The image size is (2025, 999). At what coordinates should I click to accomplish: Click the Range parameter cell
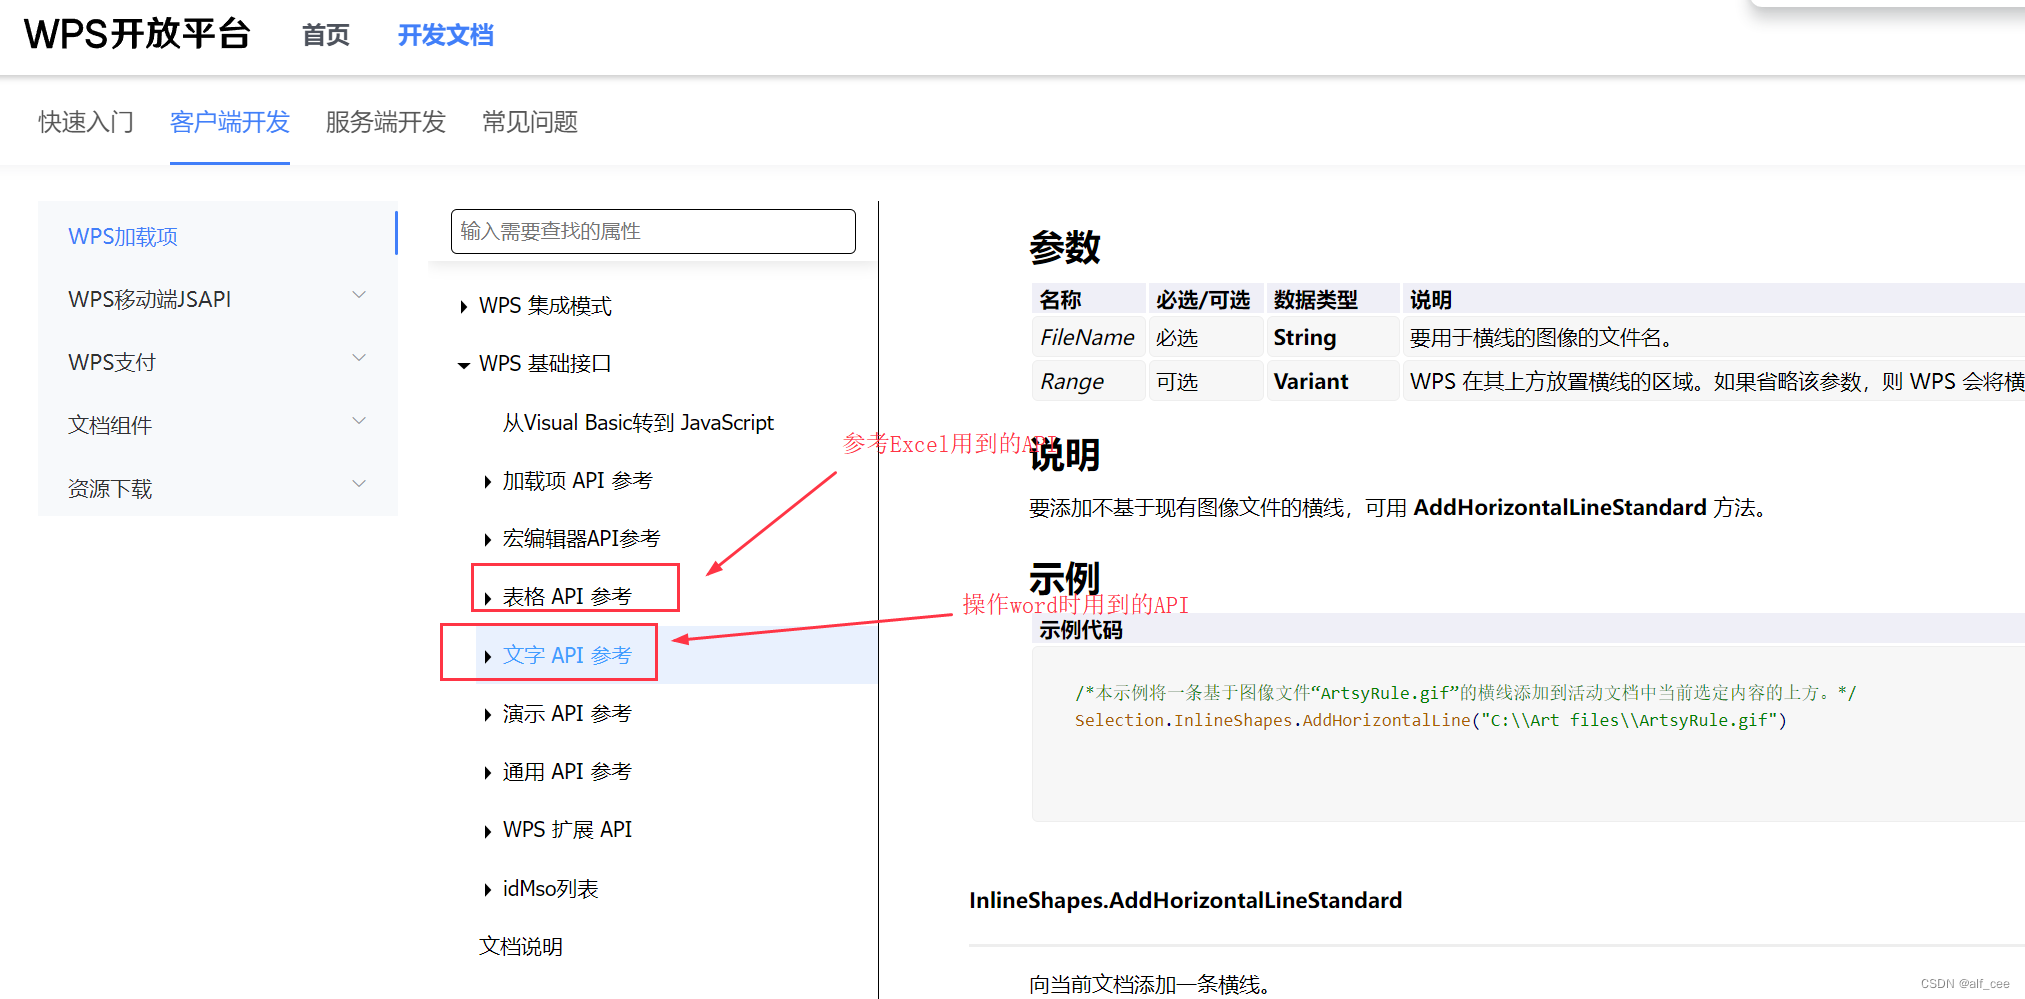(1088, 382)
